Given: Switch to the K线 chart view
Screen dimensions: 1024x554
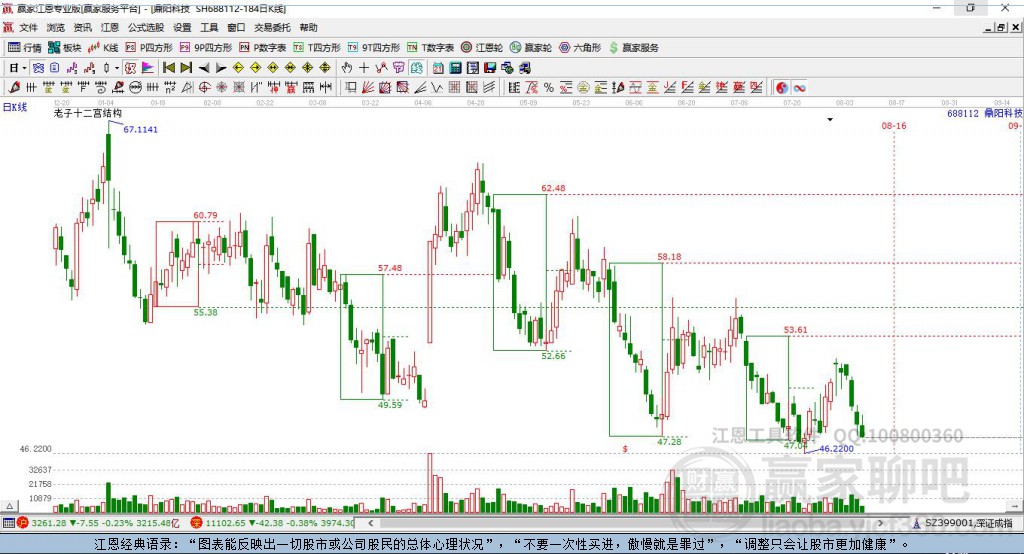Looking at the screenshot, I should pyautogui.click(x=103, y=48).
